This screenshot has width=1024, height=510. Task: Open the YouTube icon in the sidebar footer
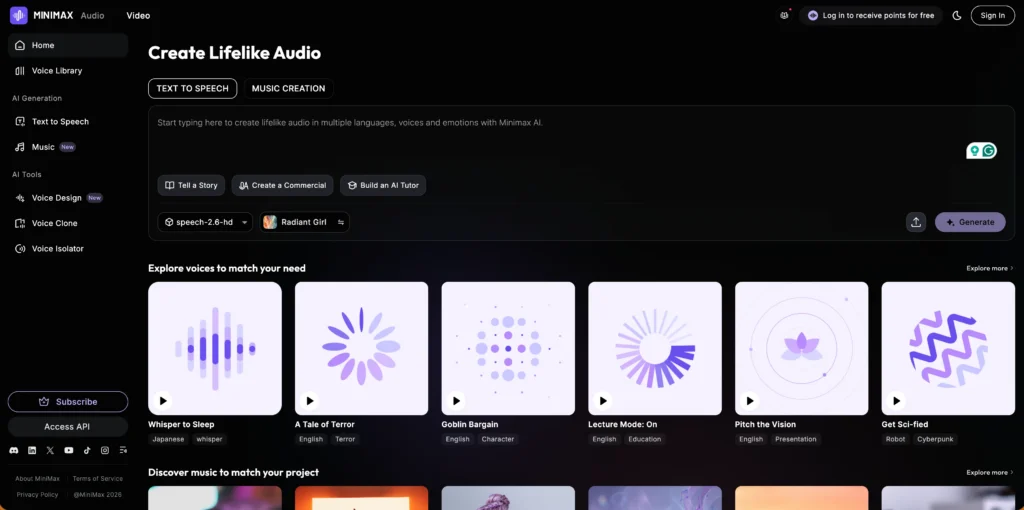(x=68, y=451)
